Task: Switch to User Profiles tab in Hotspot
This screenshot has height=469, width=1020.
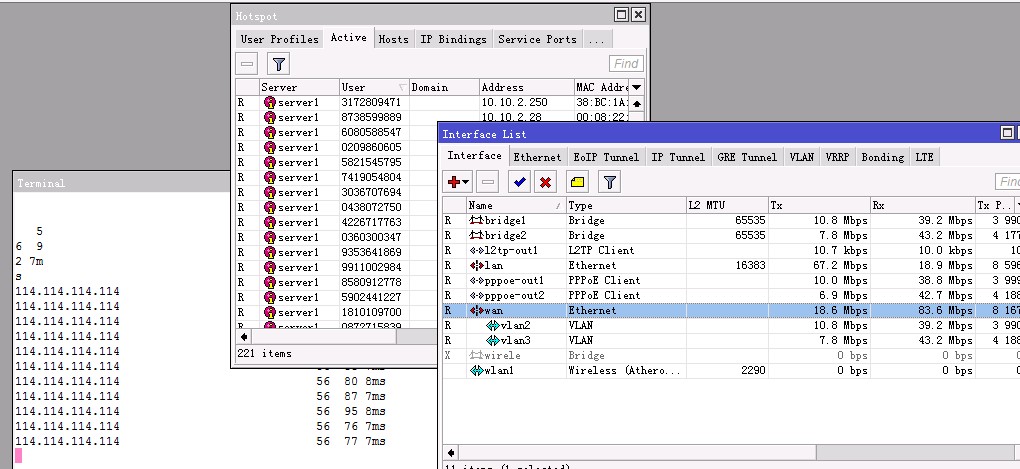Action: tap(280, 39)
